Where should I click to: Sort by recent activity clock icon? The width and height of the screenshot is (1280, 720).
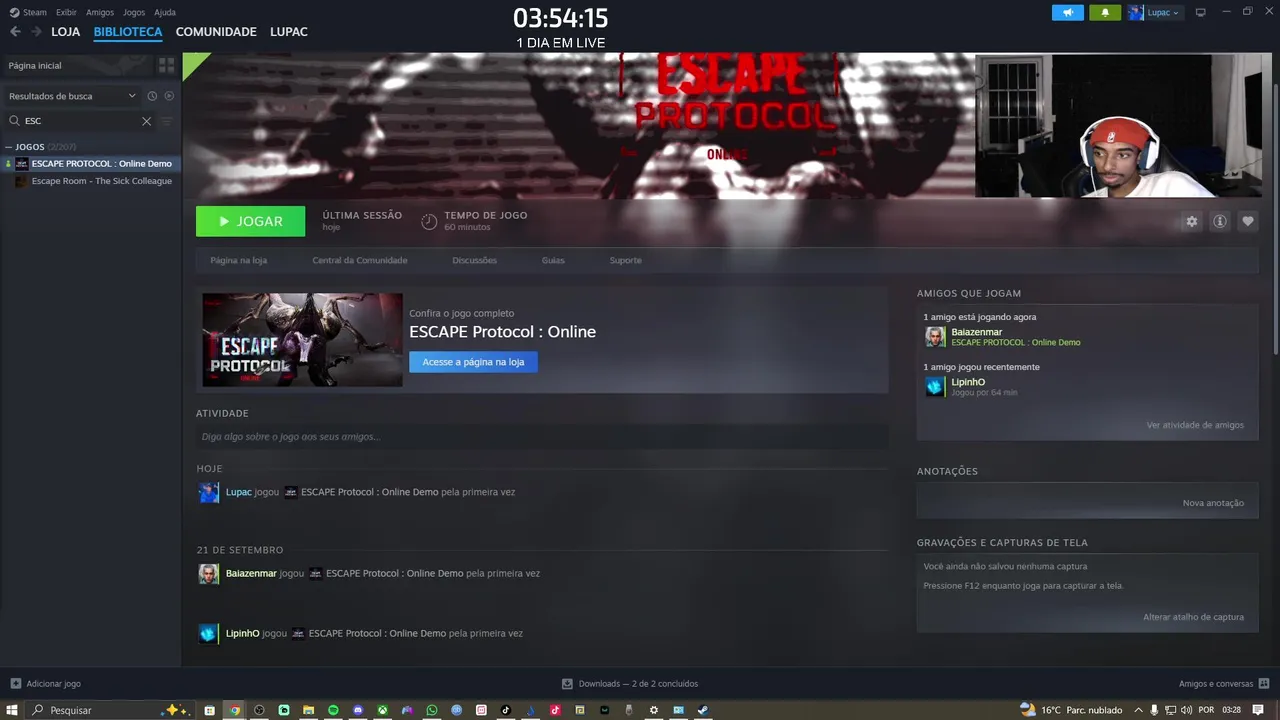(152, 96)
